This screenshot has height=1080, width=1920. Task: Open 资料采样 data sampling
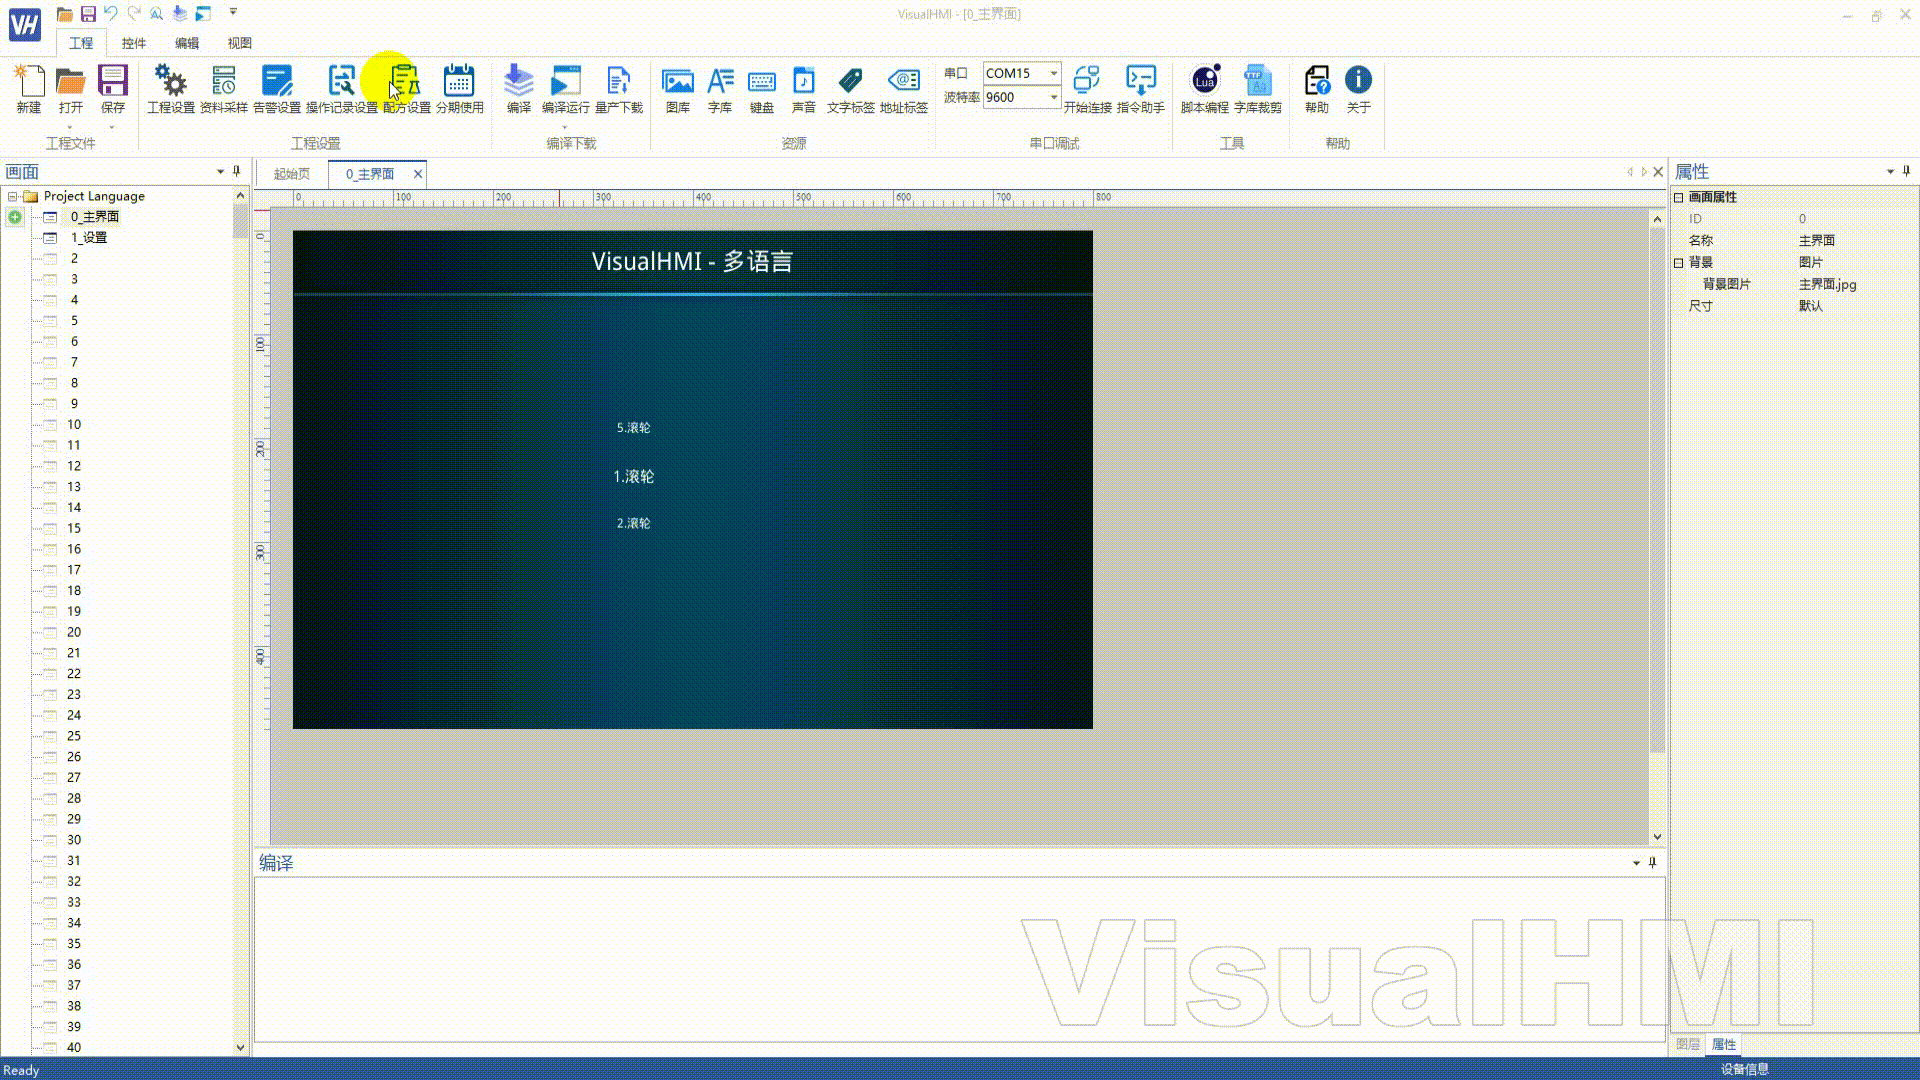coord(224,89)
